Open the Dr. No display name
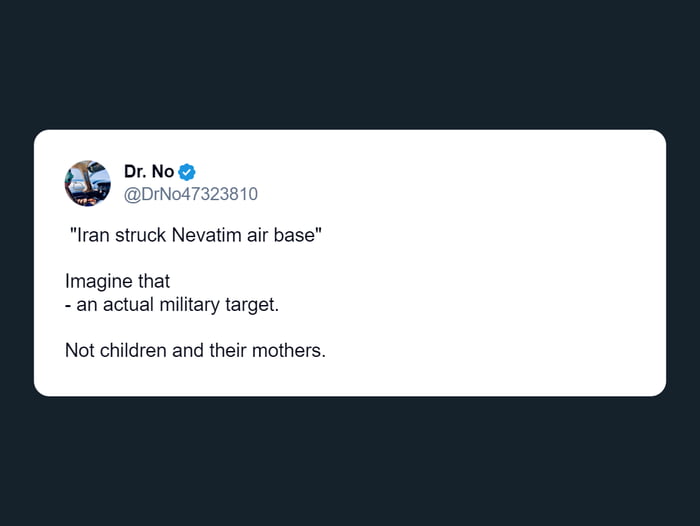This screenshot has height=526, width=700. [149, 171]
